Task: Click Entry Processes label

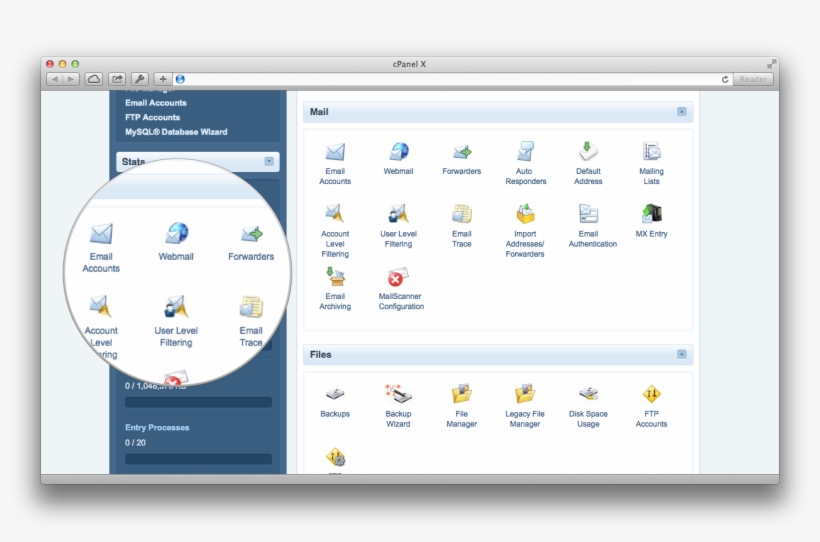Action: pos(157,427)
